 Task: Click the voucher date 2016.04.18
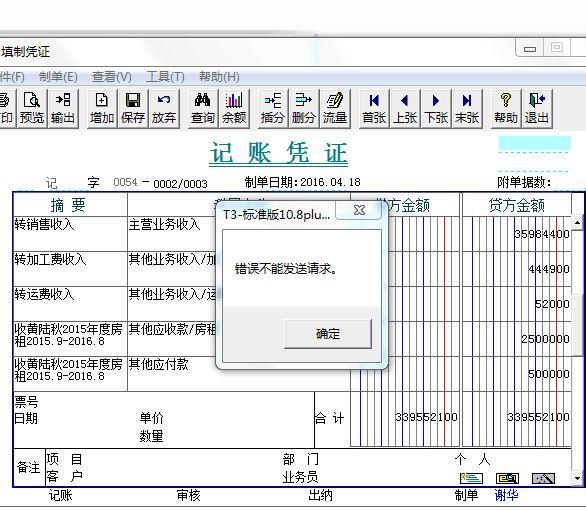330,182
